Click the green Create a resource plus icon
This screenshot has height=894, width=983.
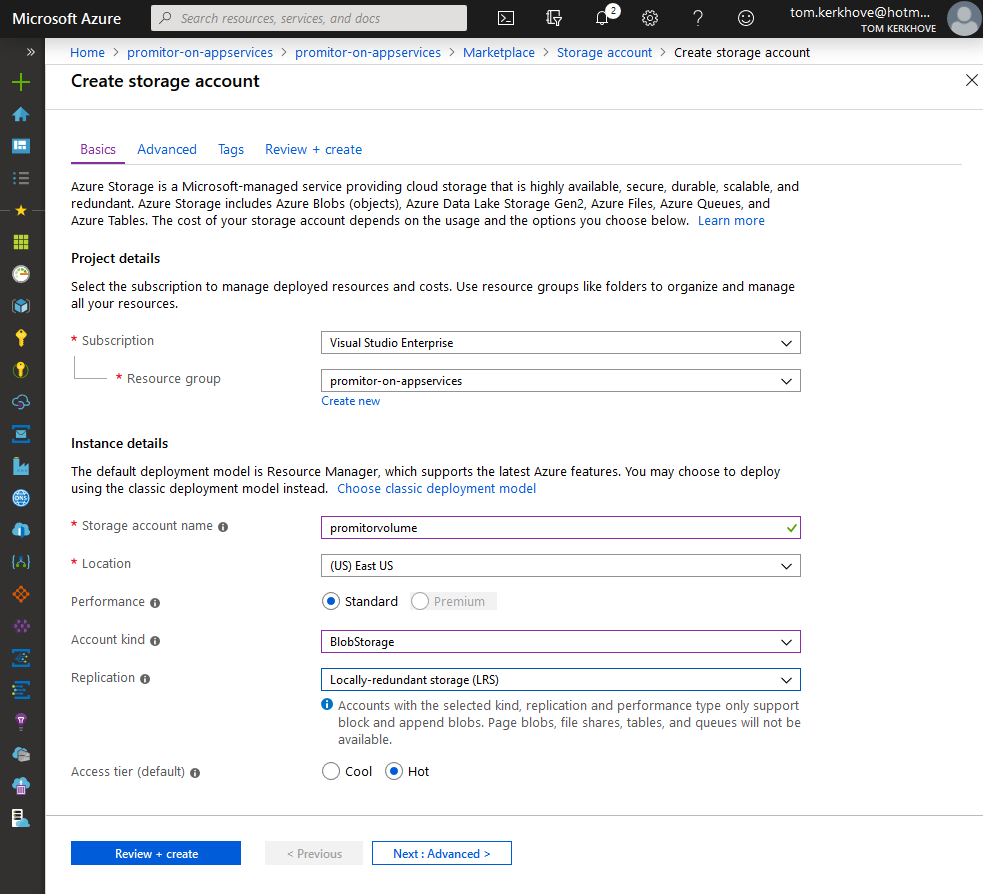(20, 82)
